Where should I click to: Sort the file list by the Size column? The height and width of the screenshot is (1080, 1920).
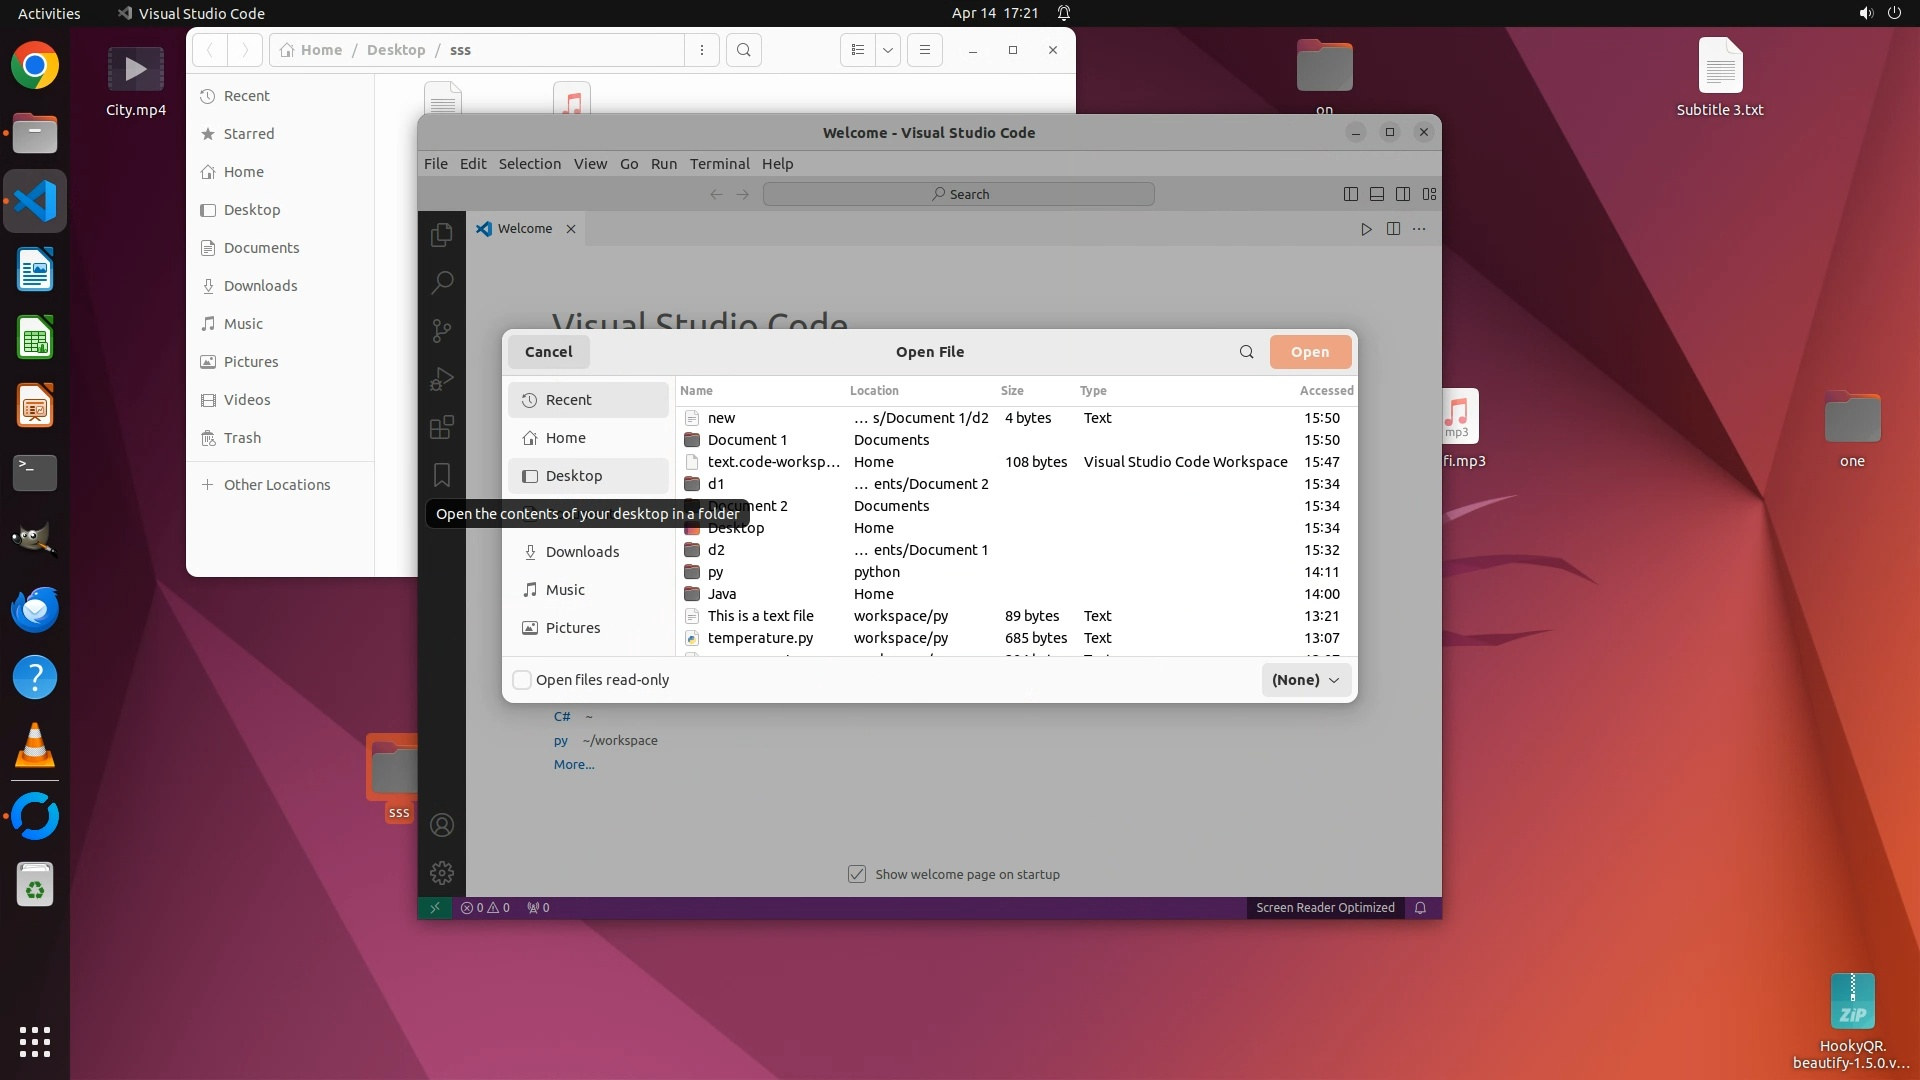[x=1012, y=391]
